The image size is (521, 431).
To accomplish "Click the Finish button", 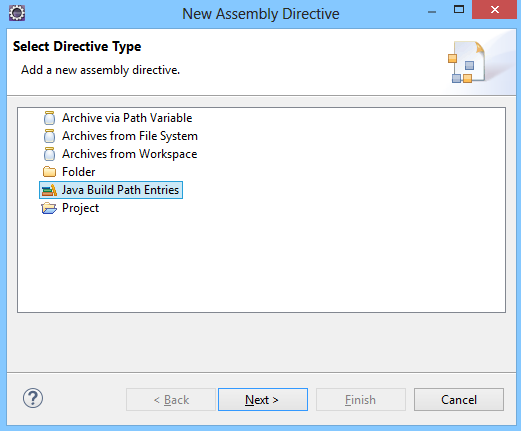I will 361,399.
